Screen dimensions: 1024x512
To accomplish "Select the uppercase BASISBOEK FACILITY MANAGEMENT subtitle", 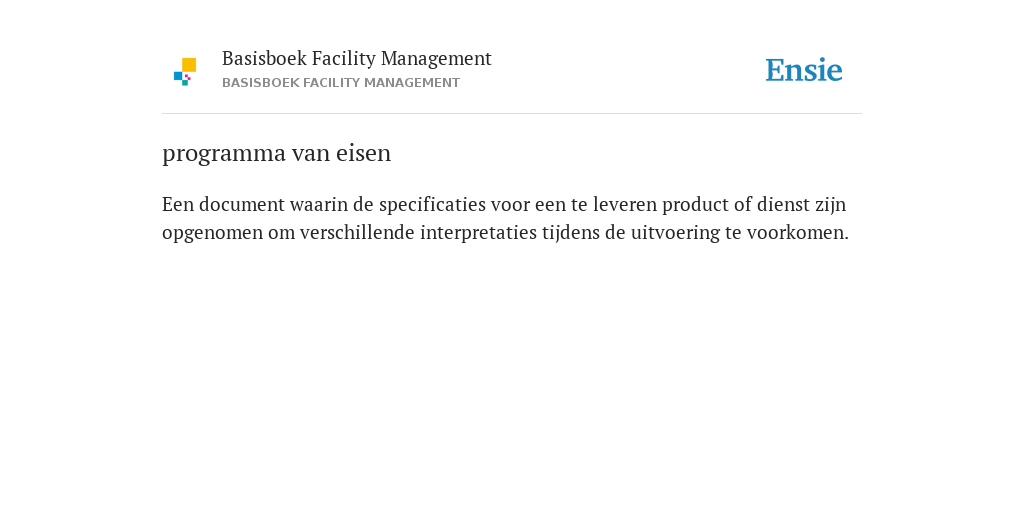I will 341,83.
